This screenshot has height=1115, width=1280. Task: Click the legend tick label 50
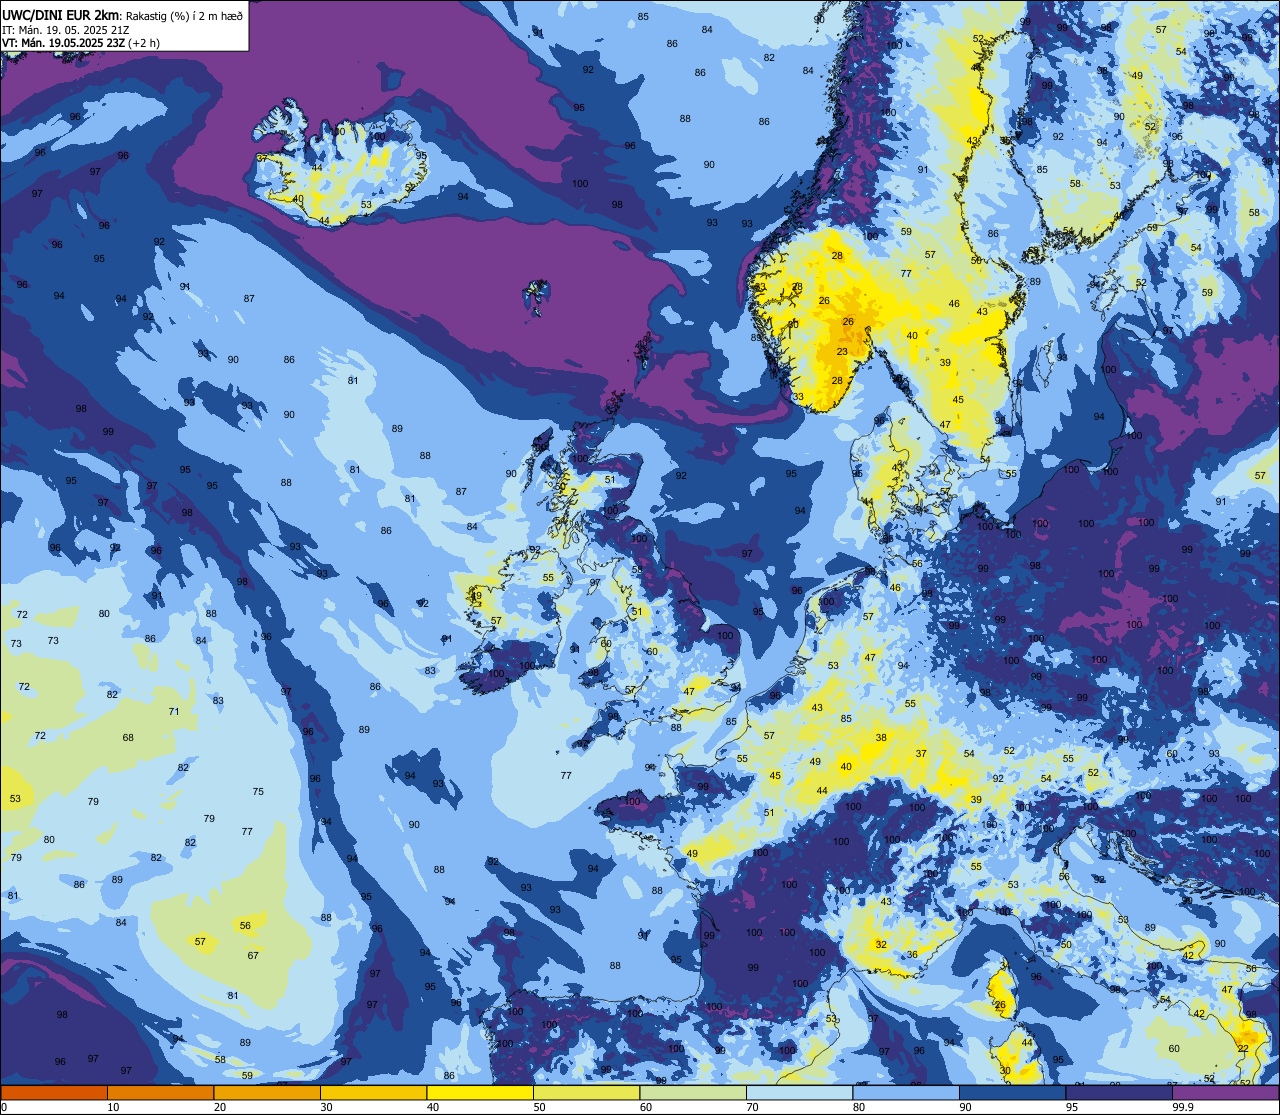[539, 1107]
